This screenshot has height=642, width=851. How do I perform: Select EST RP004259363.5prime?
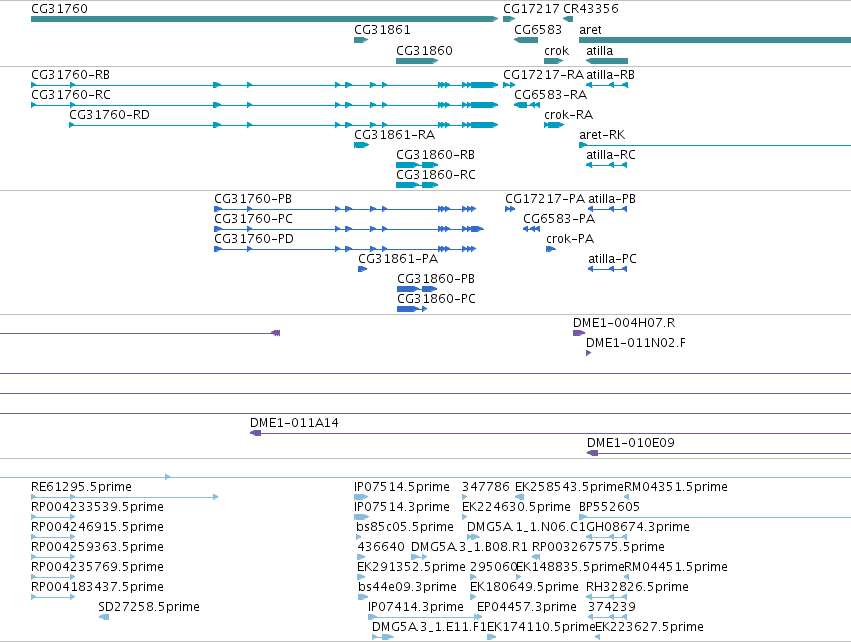53,557
